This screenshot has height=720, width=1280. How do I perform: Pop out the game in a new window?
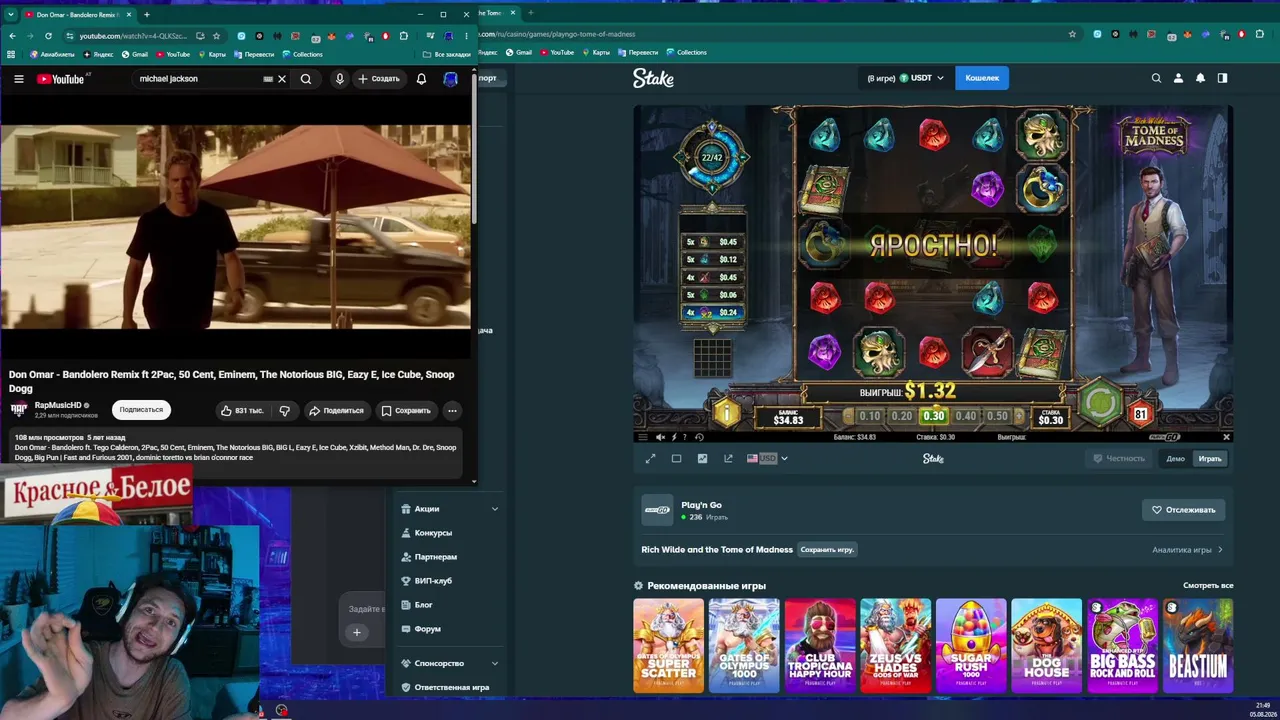click(x=728, y=459)
